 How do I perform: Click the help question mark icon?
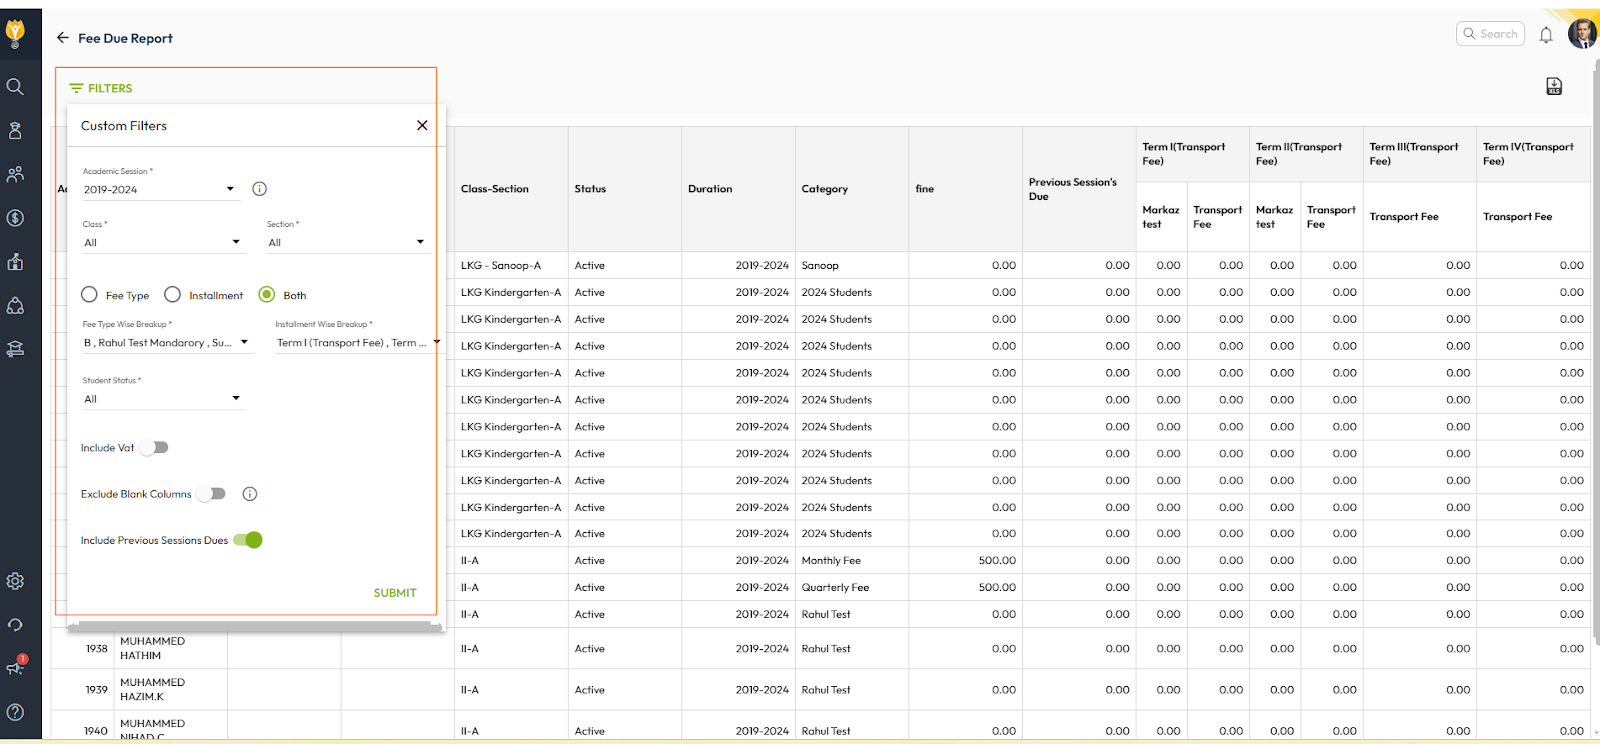[x=15, y=712]
